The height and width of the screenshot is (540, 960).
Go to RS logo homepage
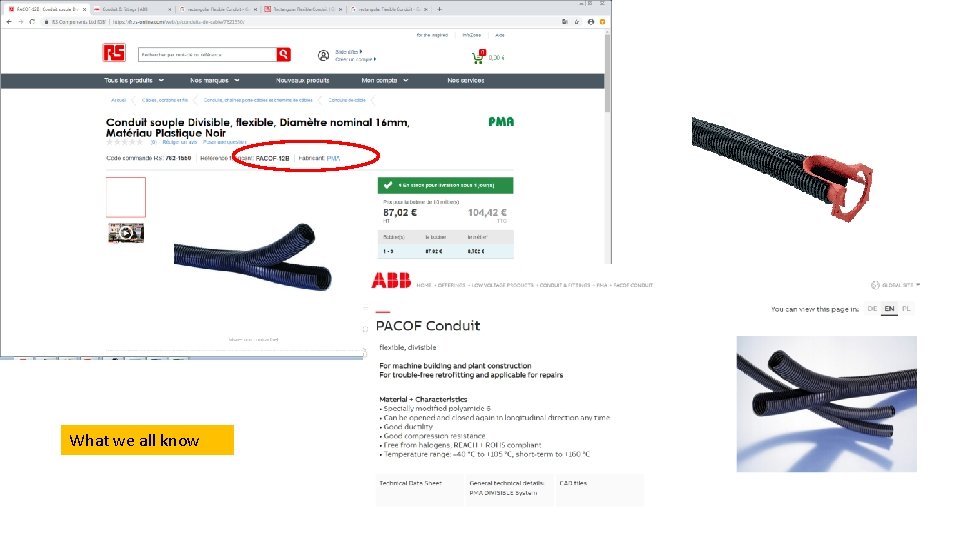pos(114,53)
